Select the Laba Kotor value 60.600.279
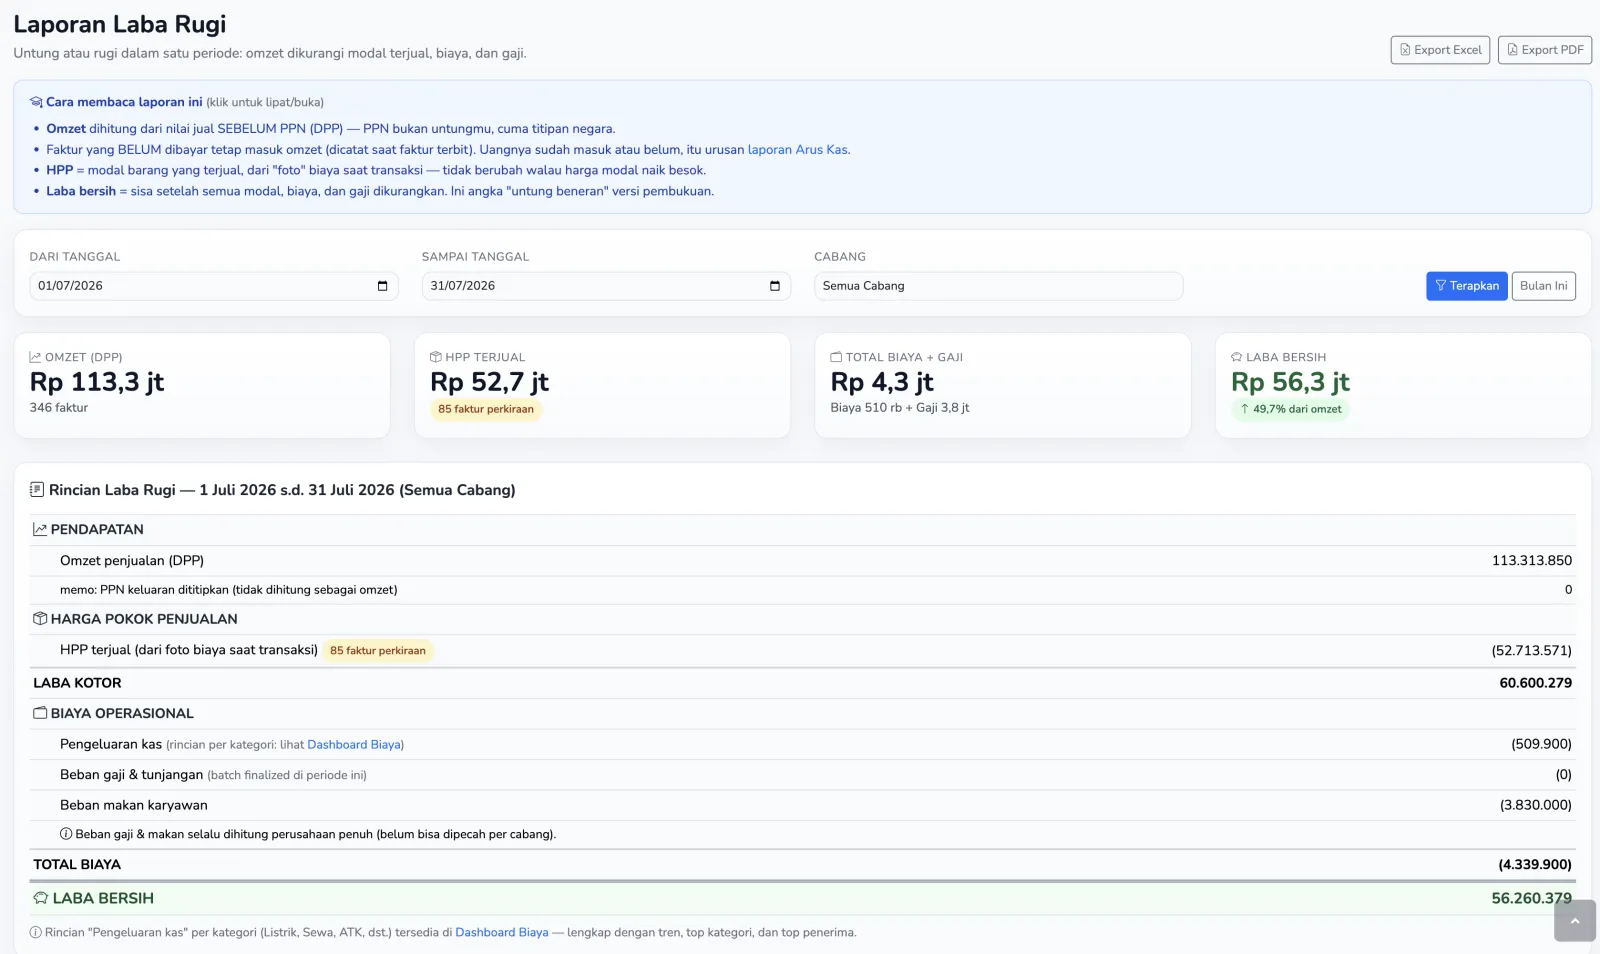The width and height of the screenshot is (1600, 954). (x=1536, y=683)
